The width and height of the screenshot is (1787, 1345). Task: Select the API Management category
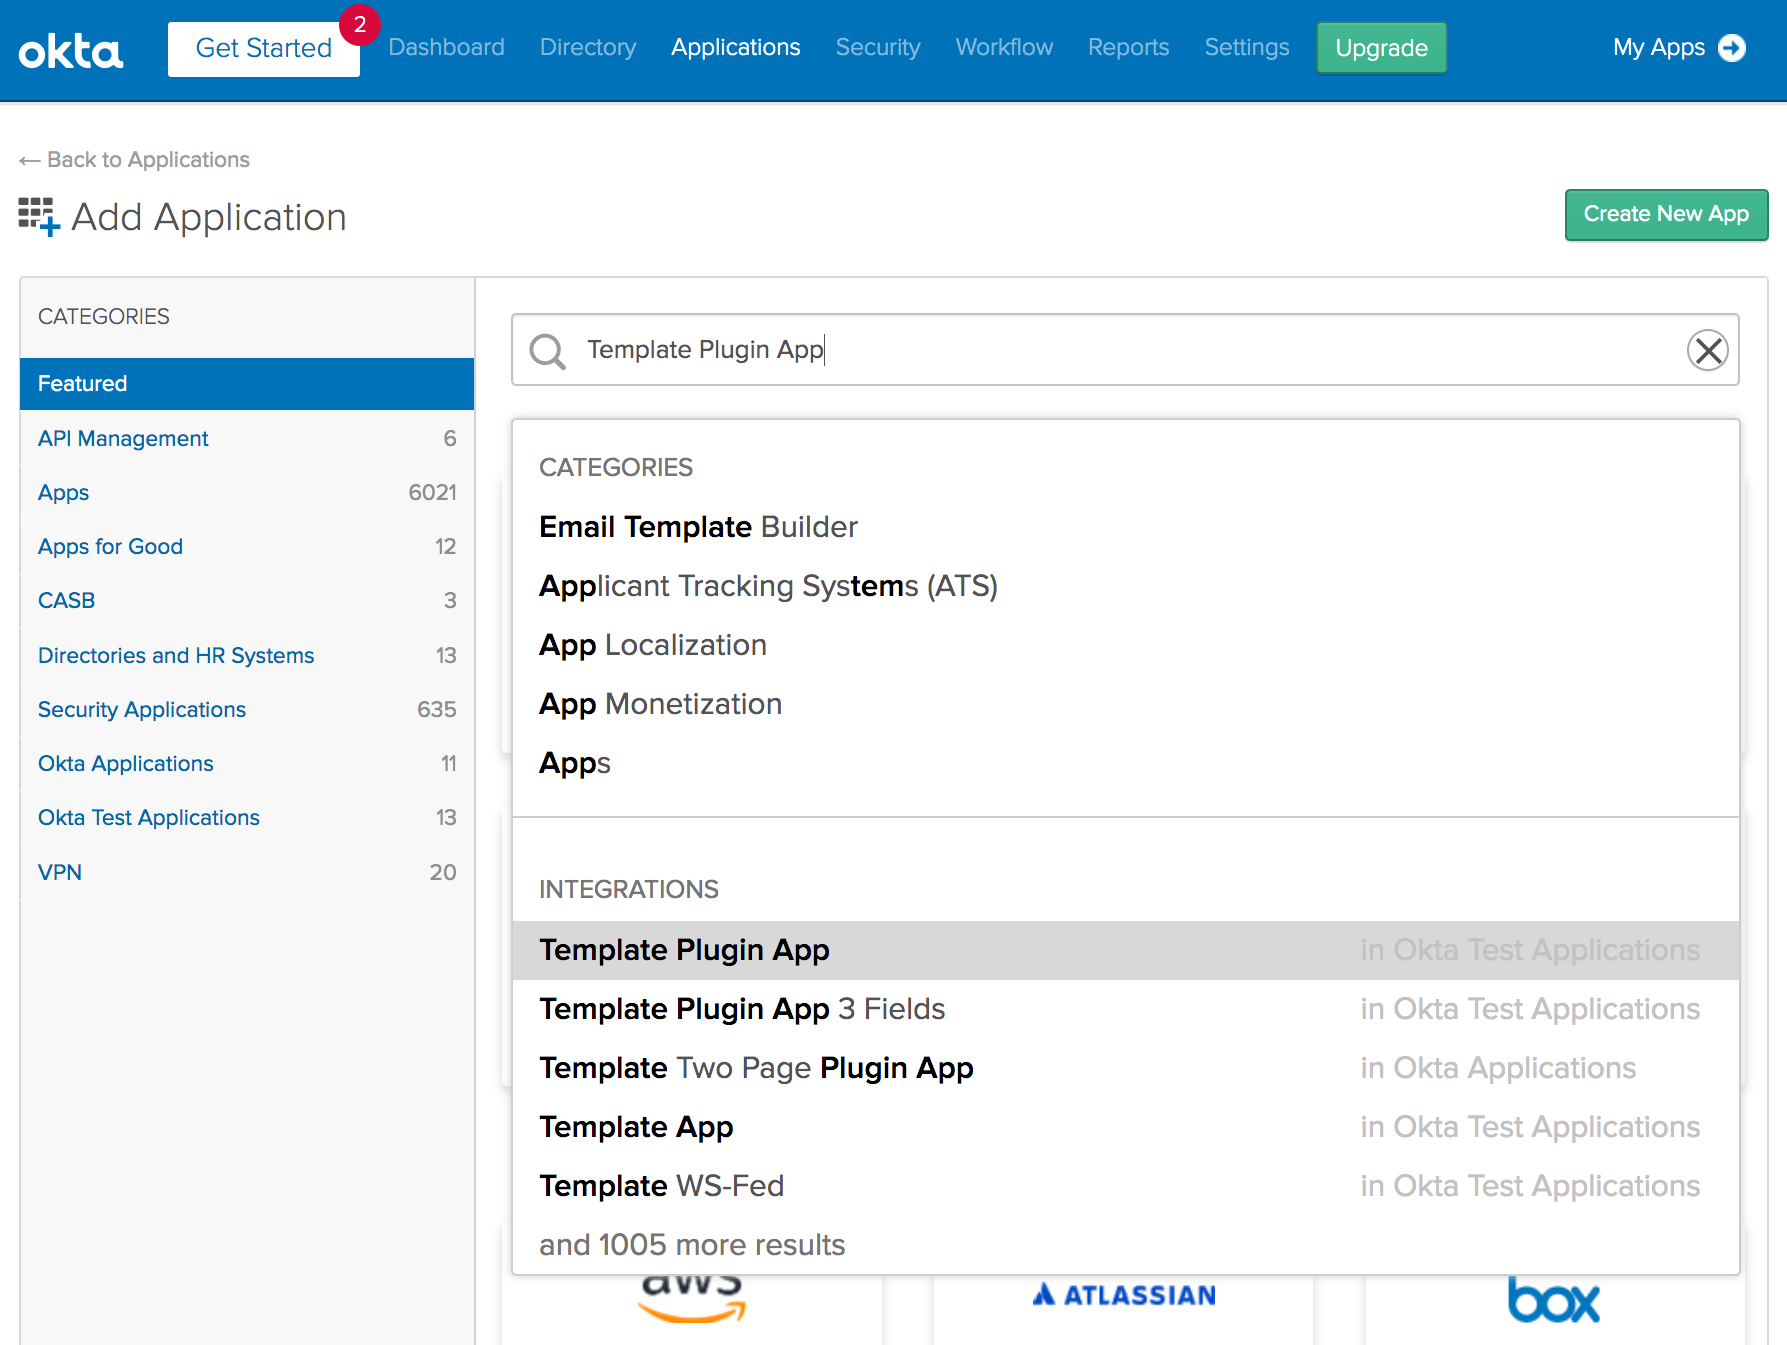247,438
